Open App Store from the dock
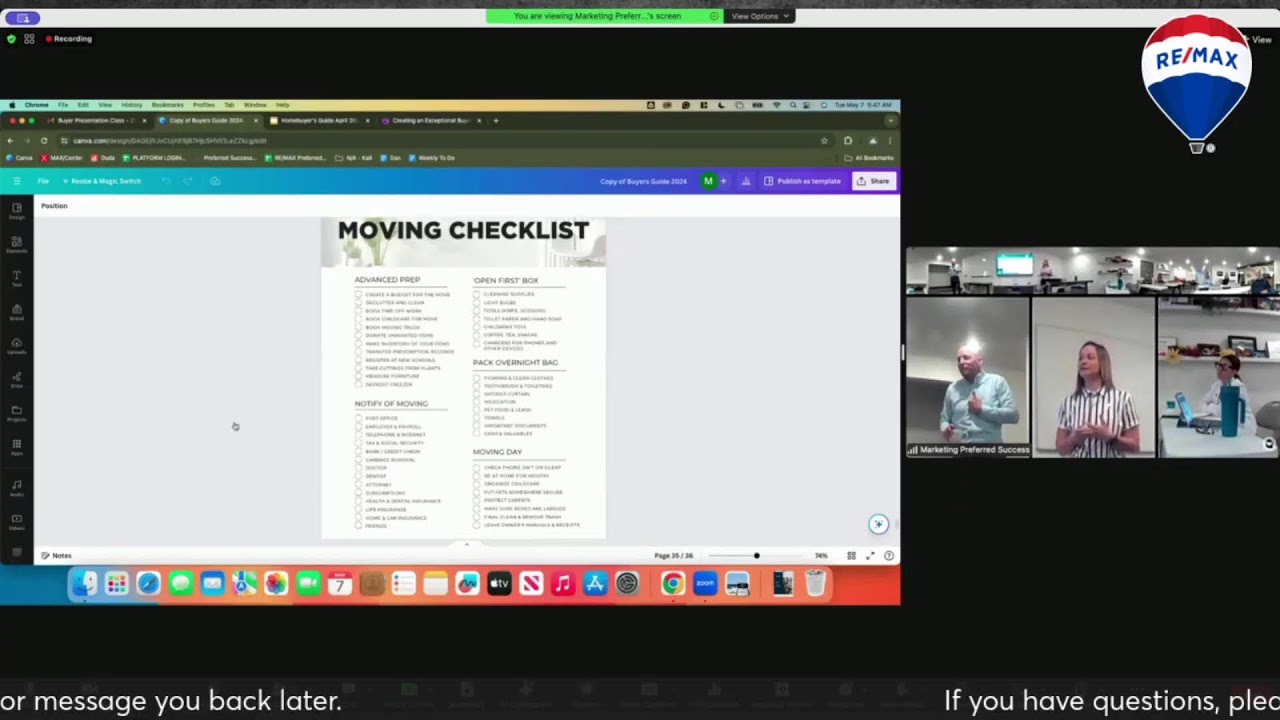 coord(595,583)
